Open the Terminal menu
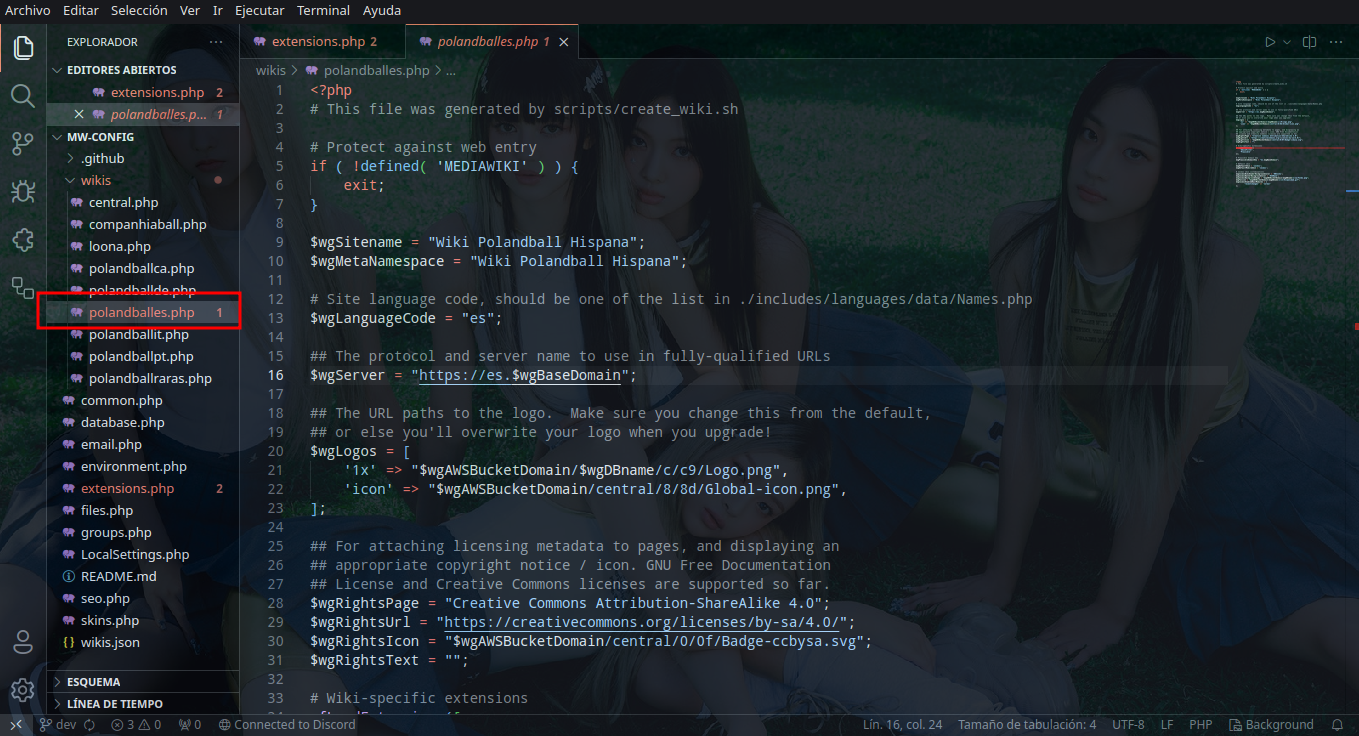The image size is (1359, 736). click(323, 10)
